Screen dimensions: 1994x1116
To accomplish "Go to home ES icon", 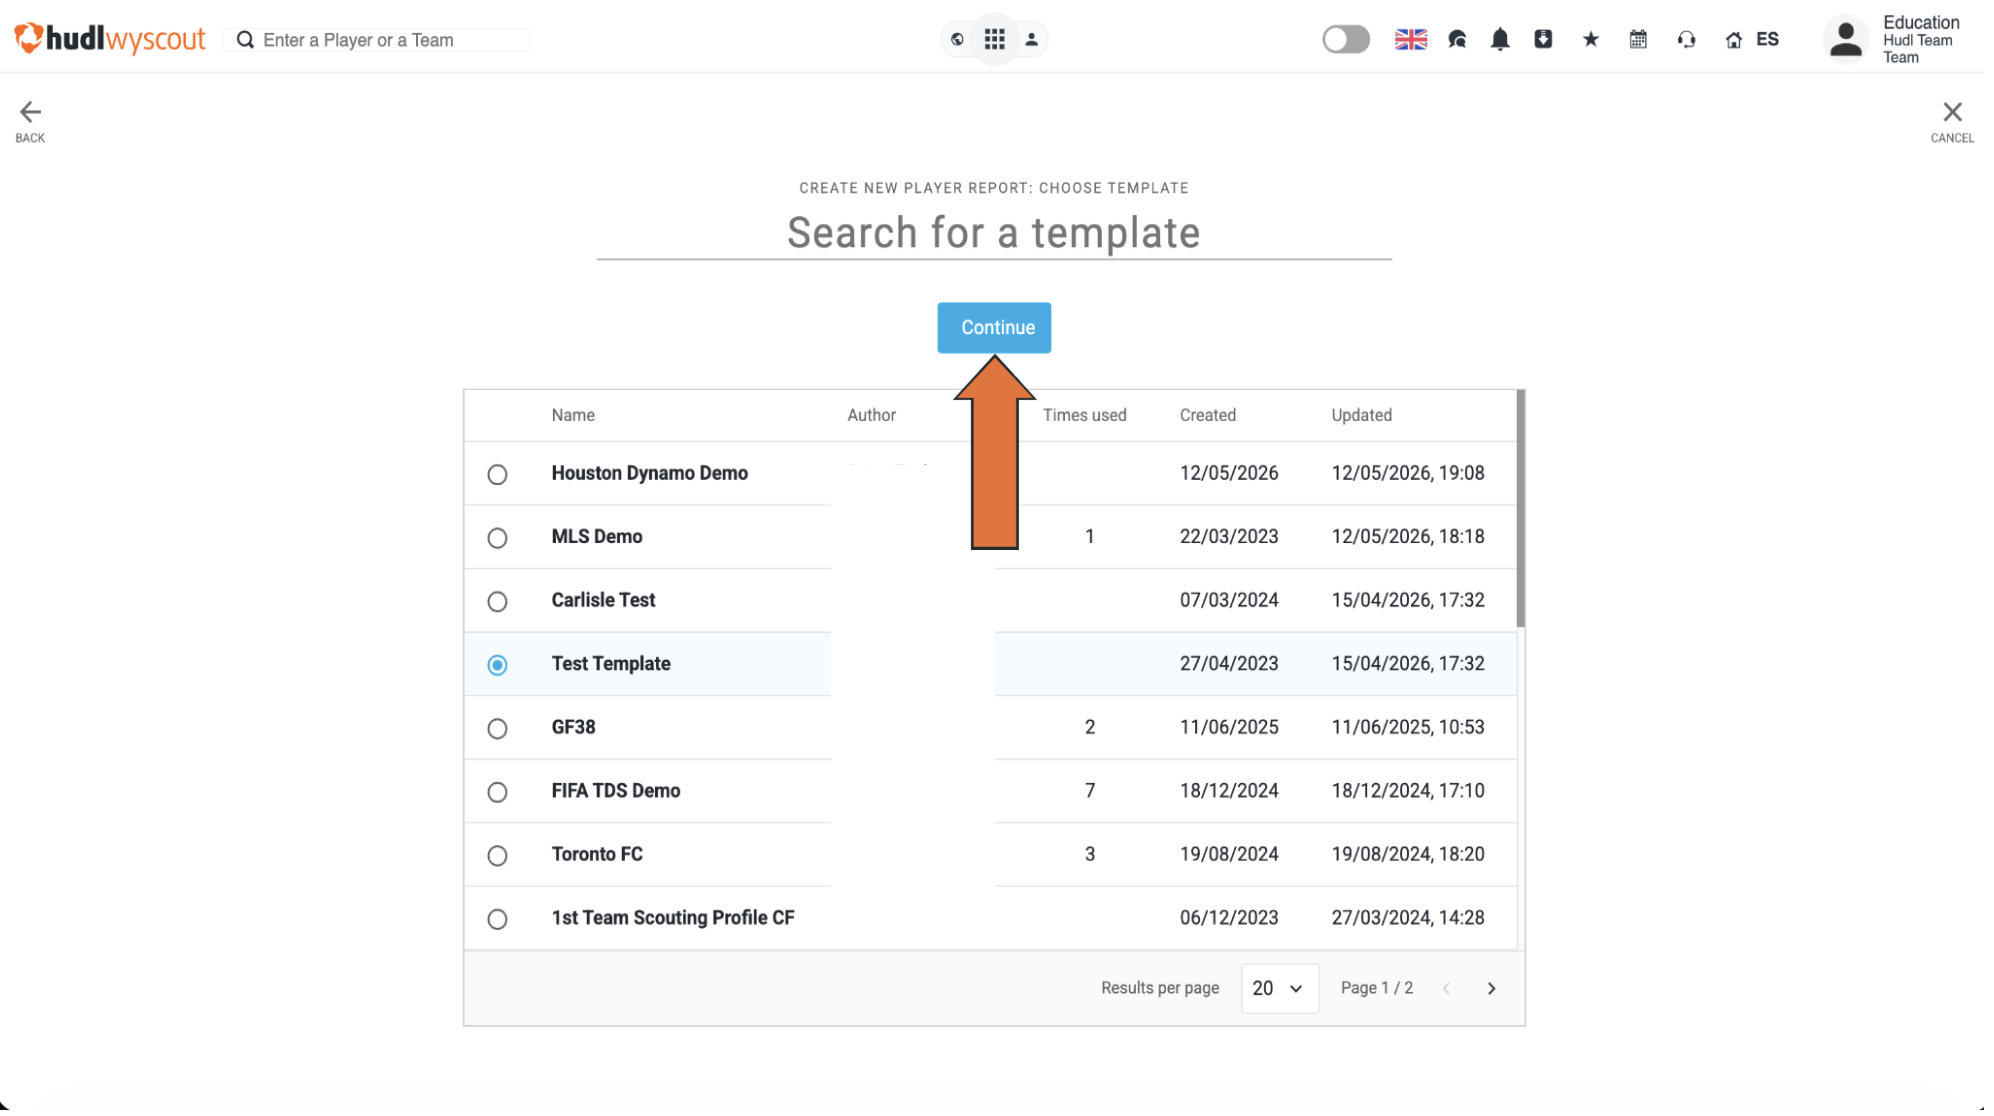I will click(1752, 40).
